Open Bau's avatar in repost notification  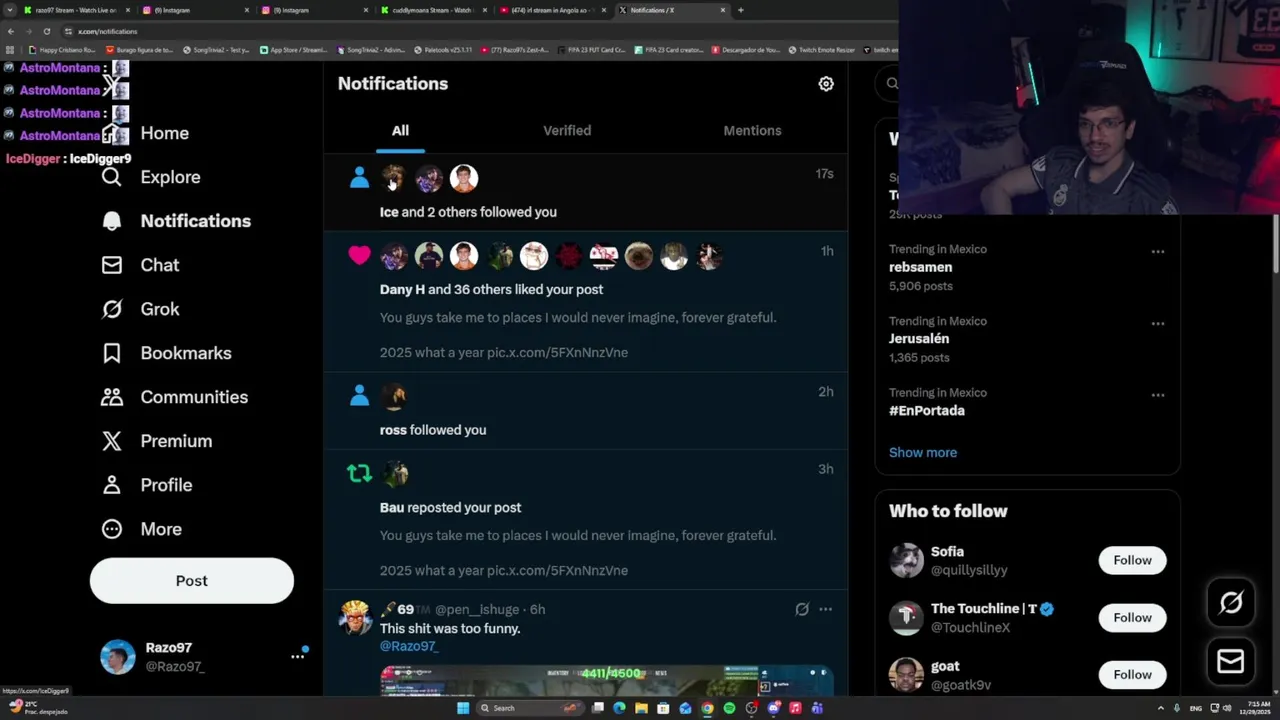pyautogui.click(x=394, y=474)
